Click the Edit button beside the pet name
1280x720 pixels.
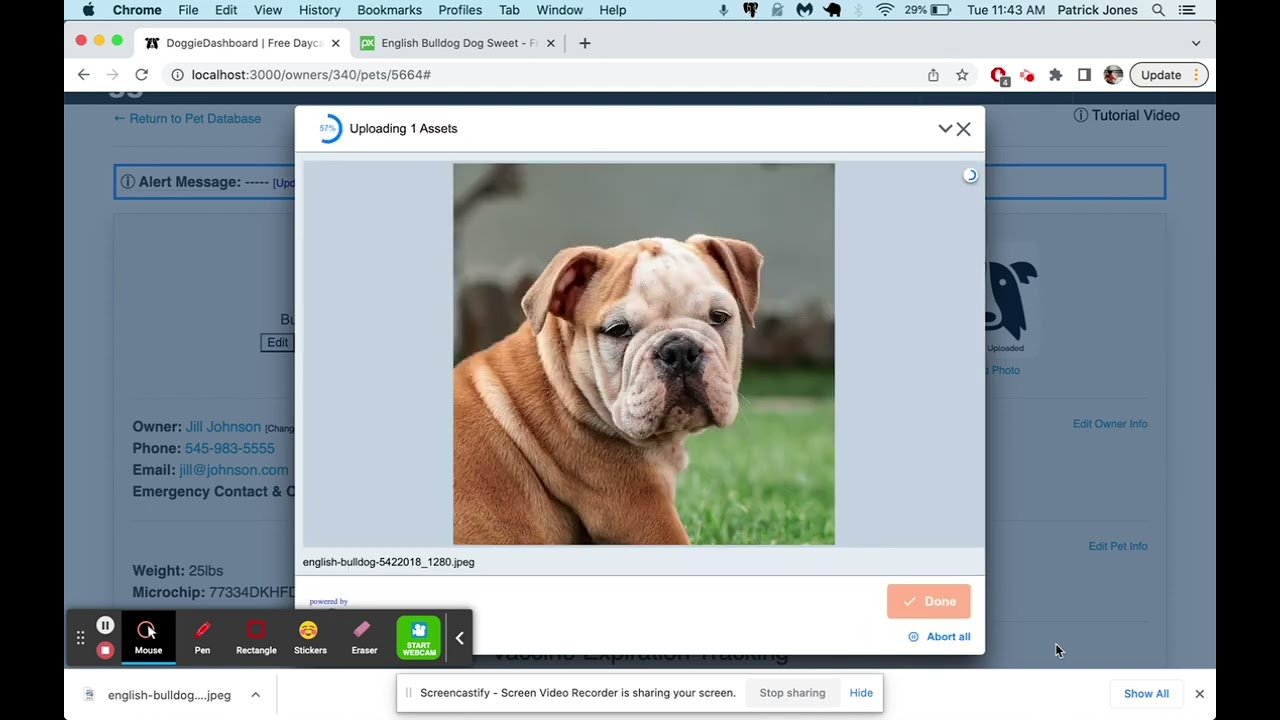(277, 343)
